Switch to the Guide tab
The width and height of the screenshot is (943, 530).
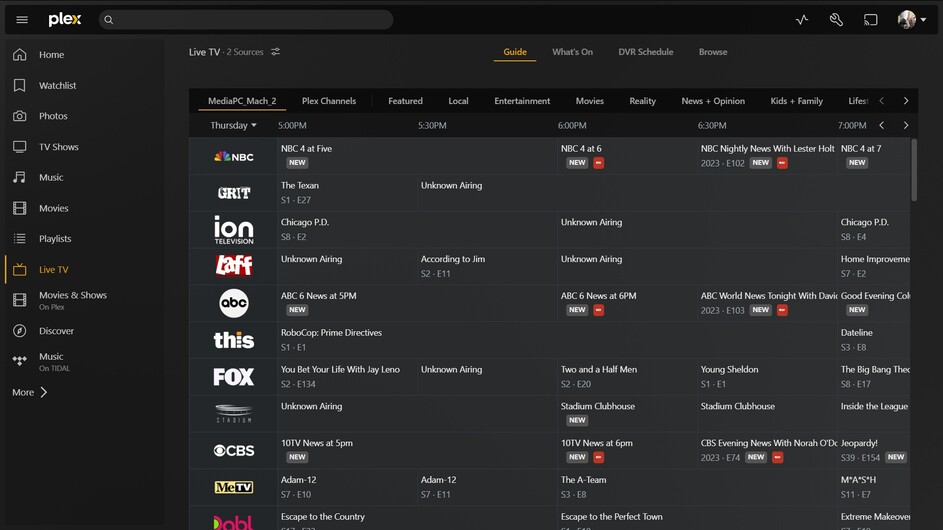coord(515,52)
